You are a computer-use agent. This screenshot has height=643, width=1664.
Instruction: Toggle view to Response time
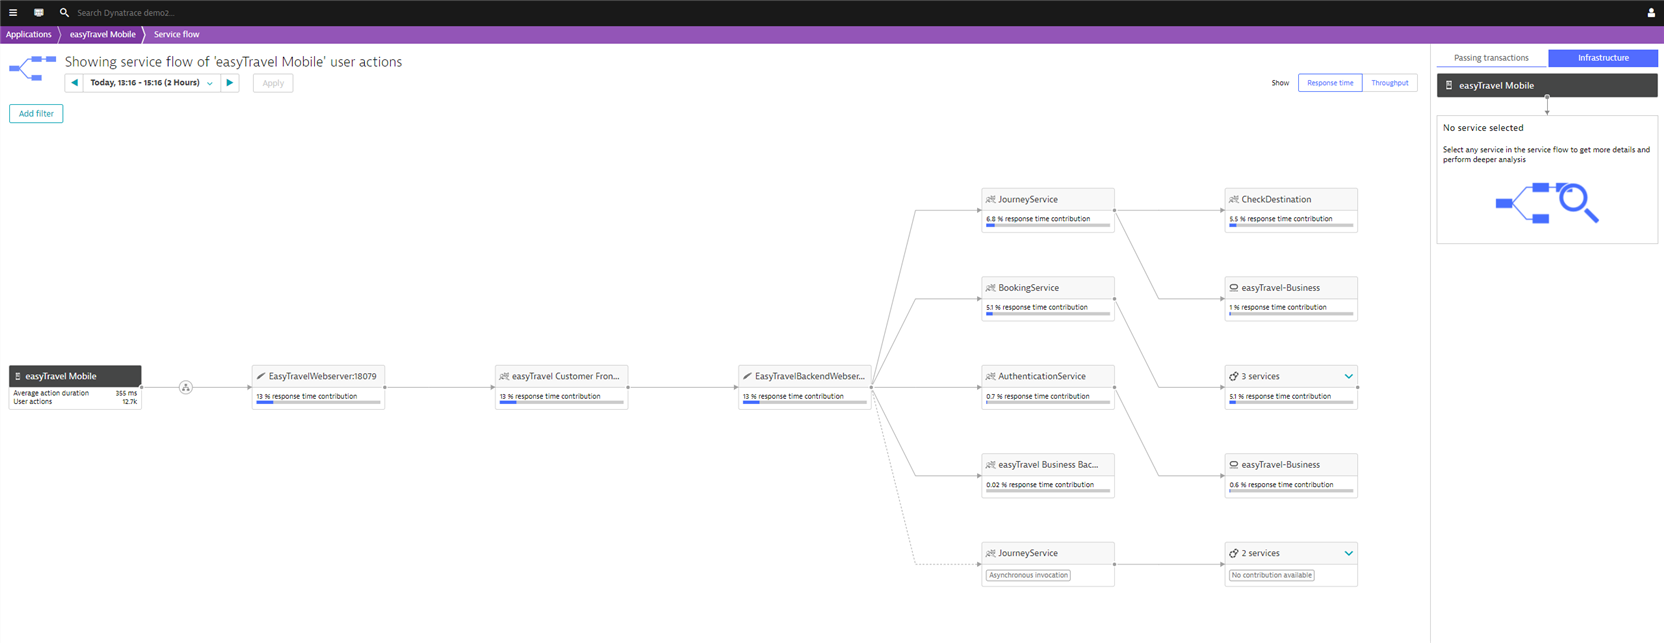(1329, 83)
